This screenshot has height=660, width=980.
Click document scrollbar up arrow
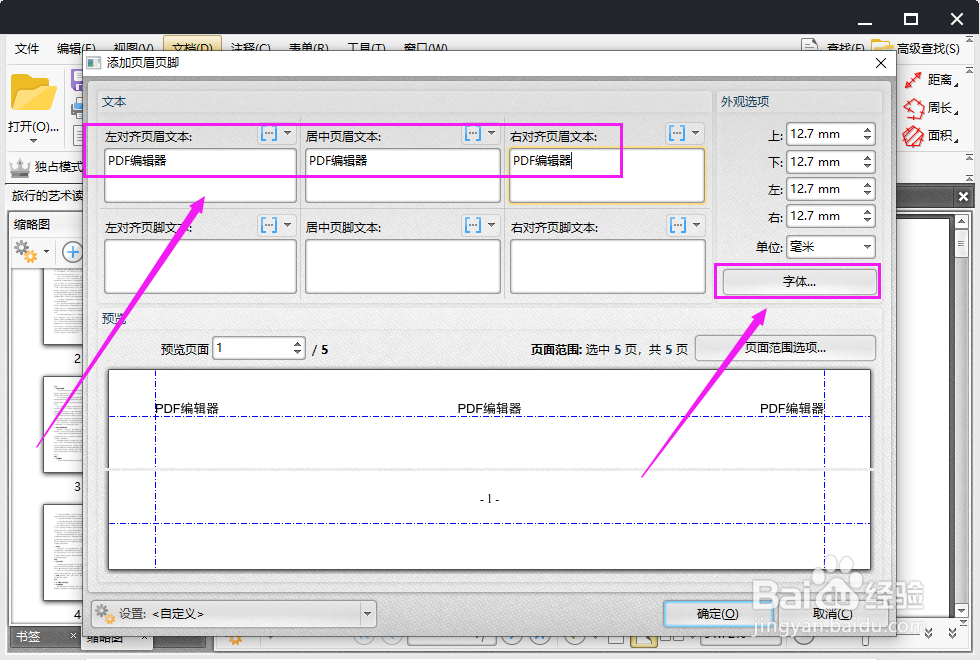(961, 221)
